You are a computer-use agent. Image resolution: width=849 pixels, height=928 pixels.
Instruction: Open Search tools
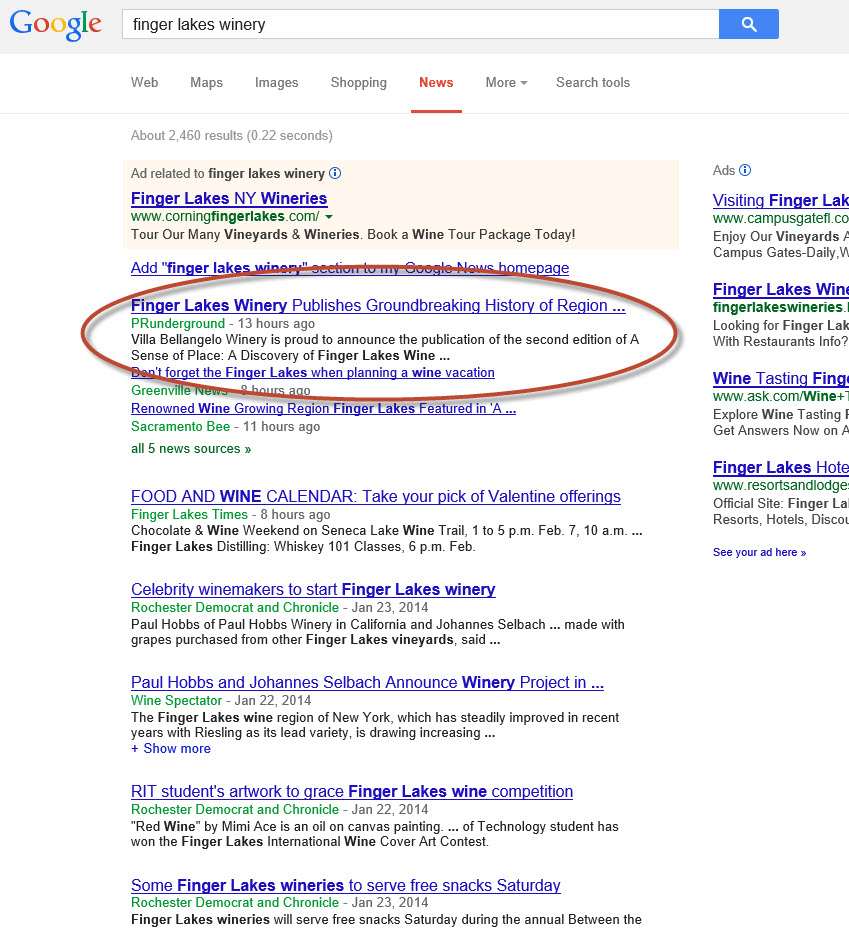coord(593,83)
